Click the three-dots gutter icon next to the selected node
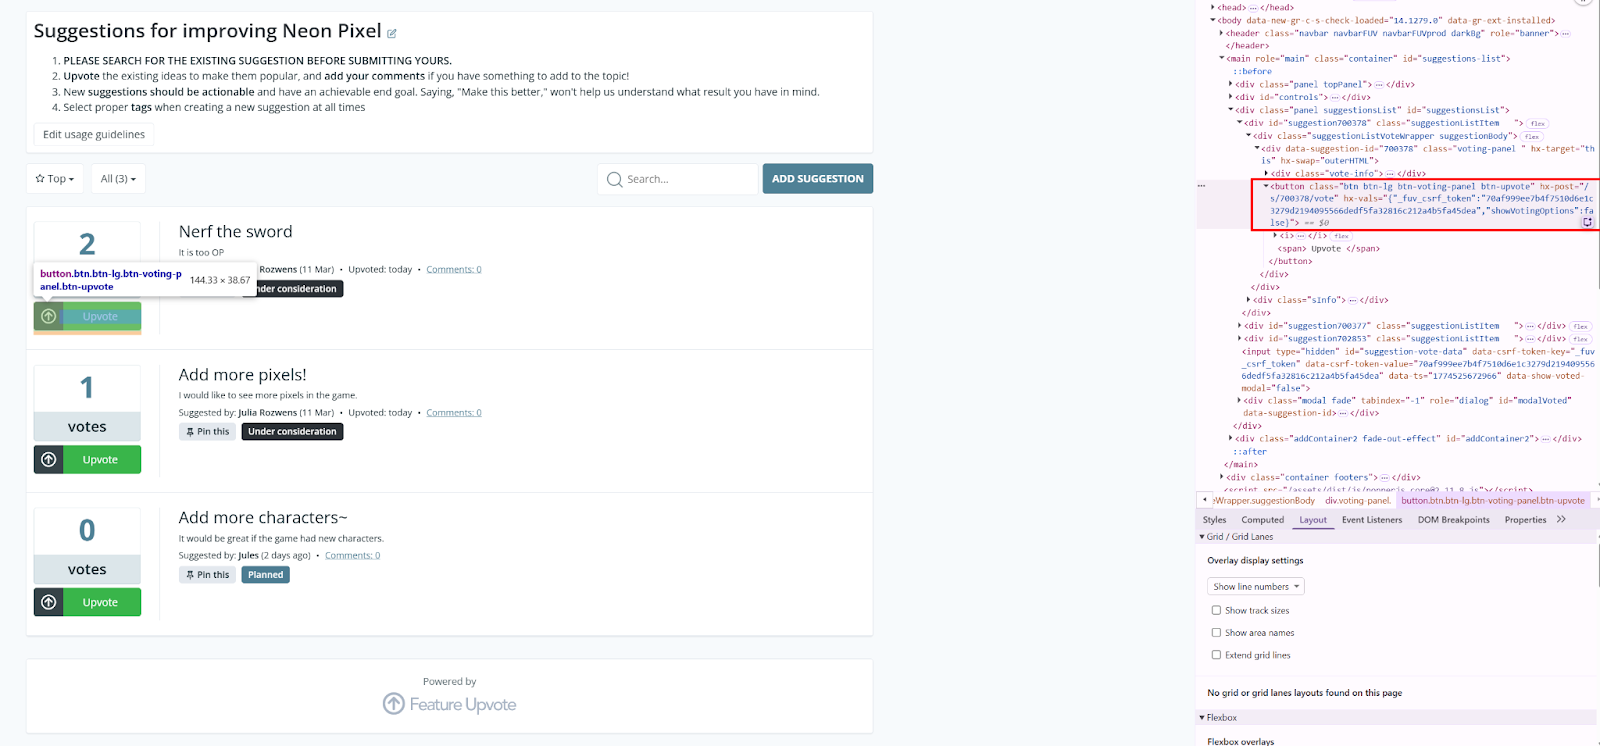This screenshot has width=1600, height=746. 1201,186
